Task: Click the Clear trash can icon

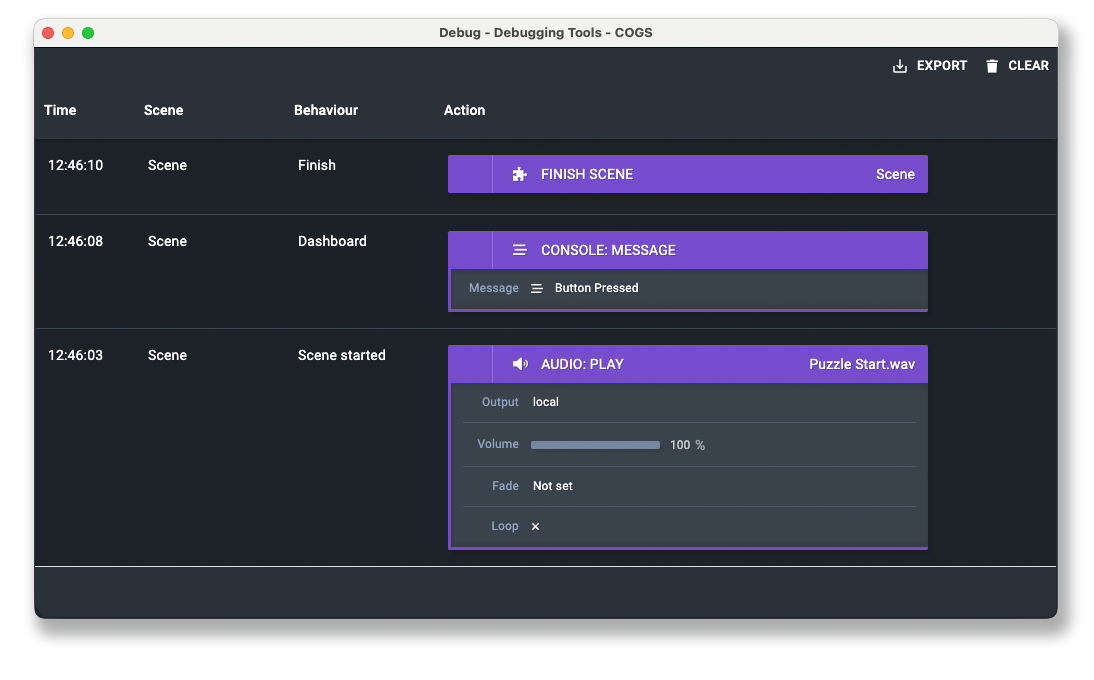Action: [992, 66]
